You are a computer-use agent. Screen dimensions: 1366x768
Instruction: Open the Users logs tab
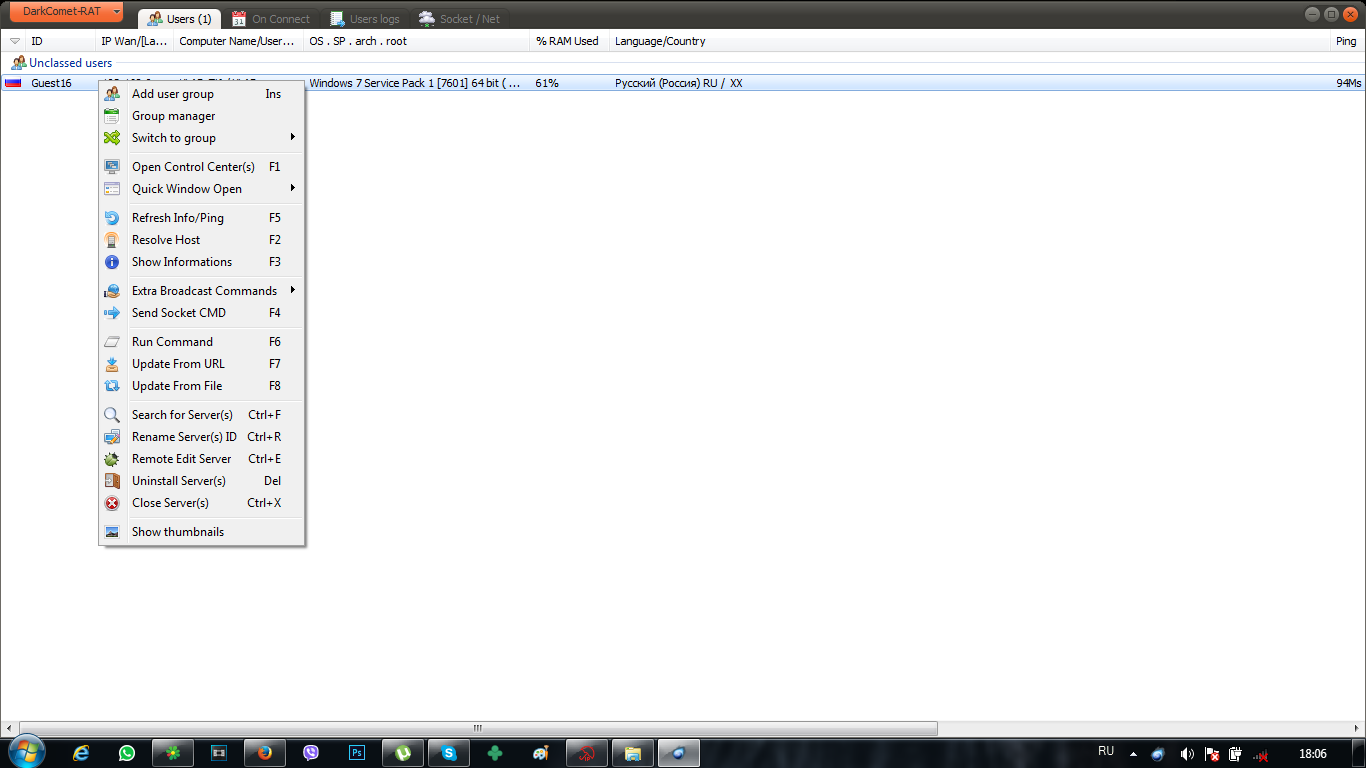pos(365,19)
